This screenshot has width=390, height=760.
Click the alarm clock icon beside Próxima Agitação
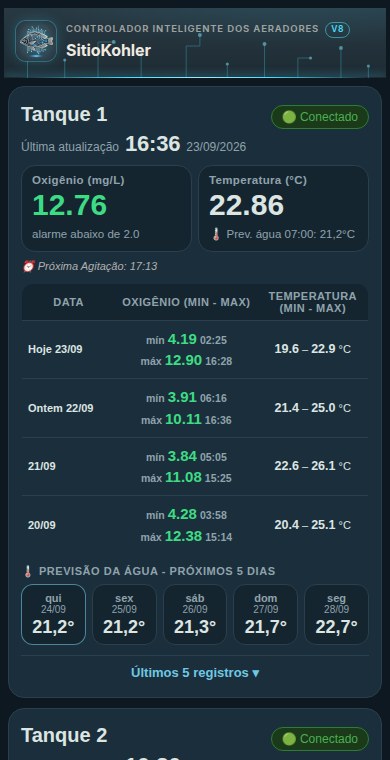tap(28, 266)
